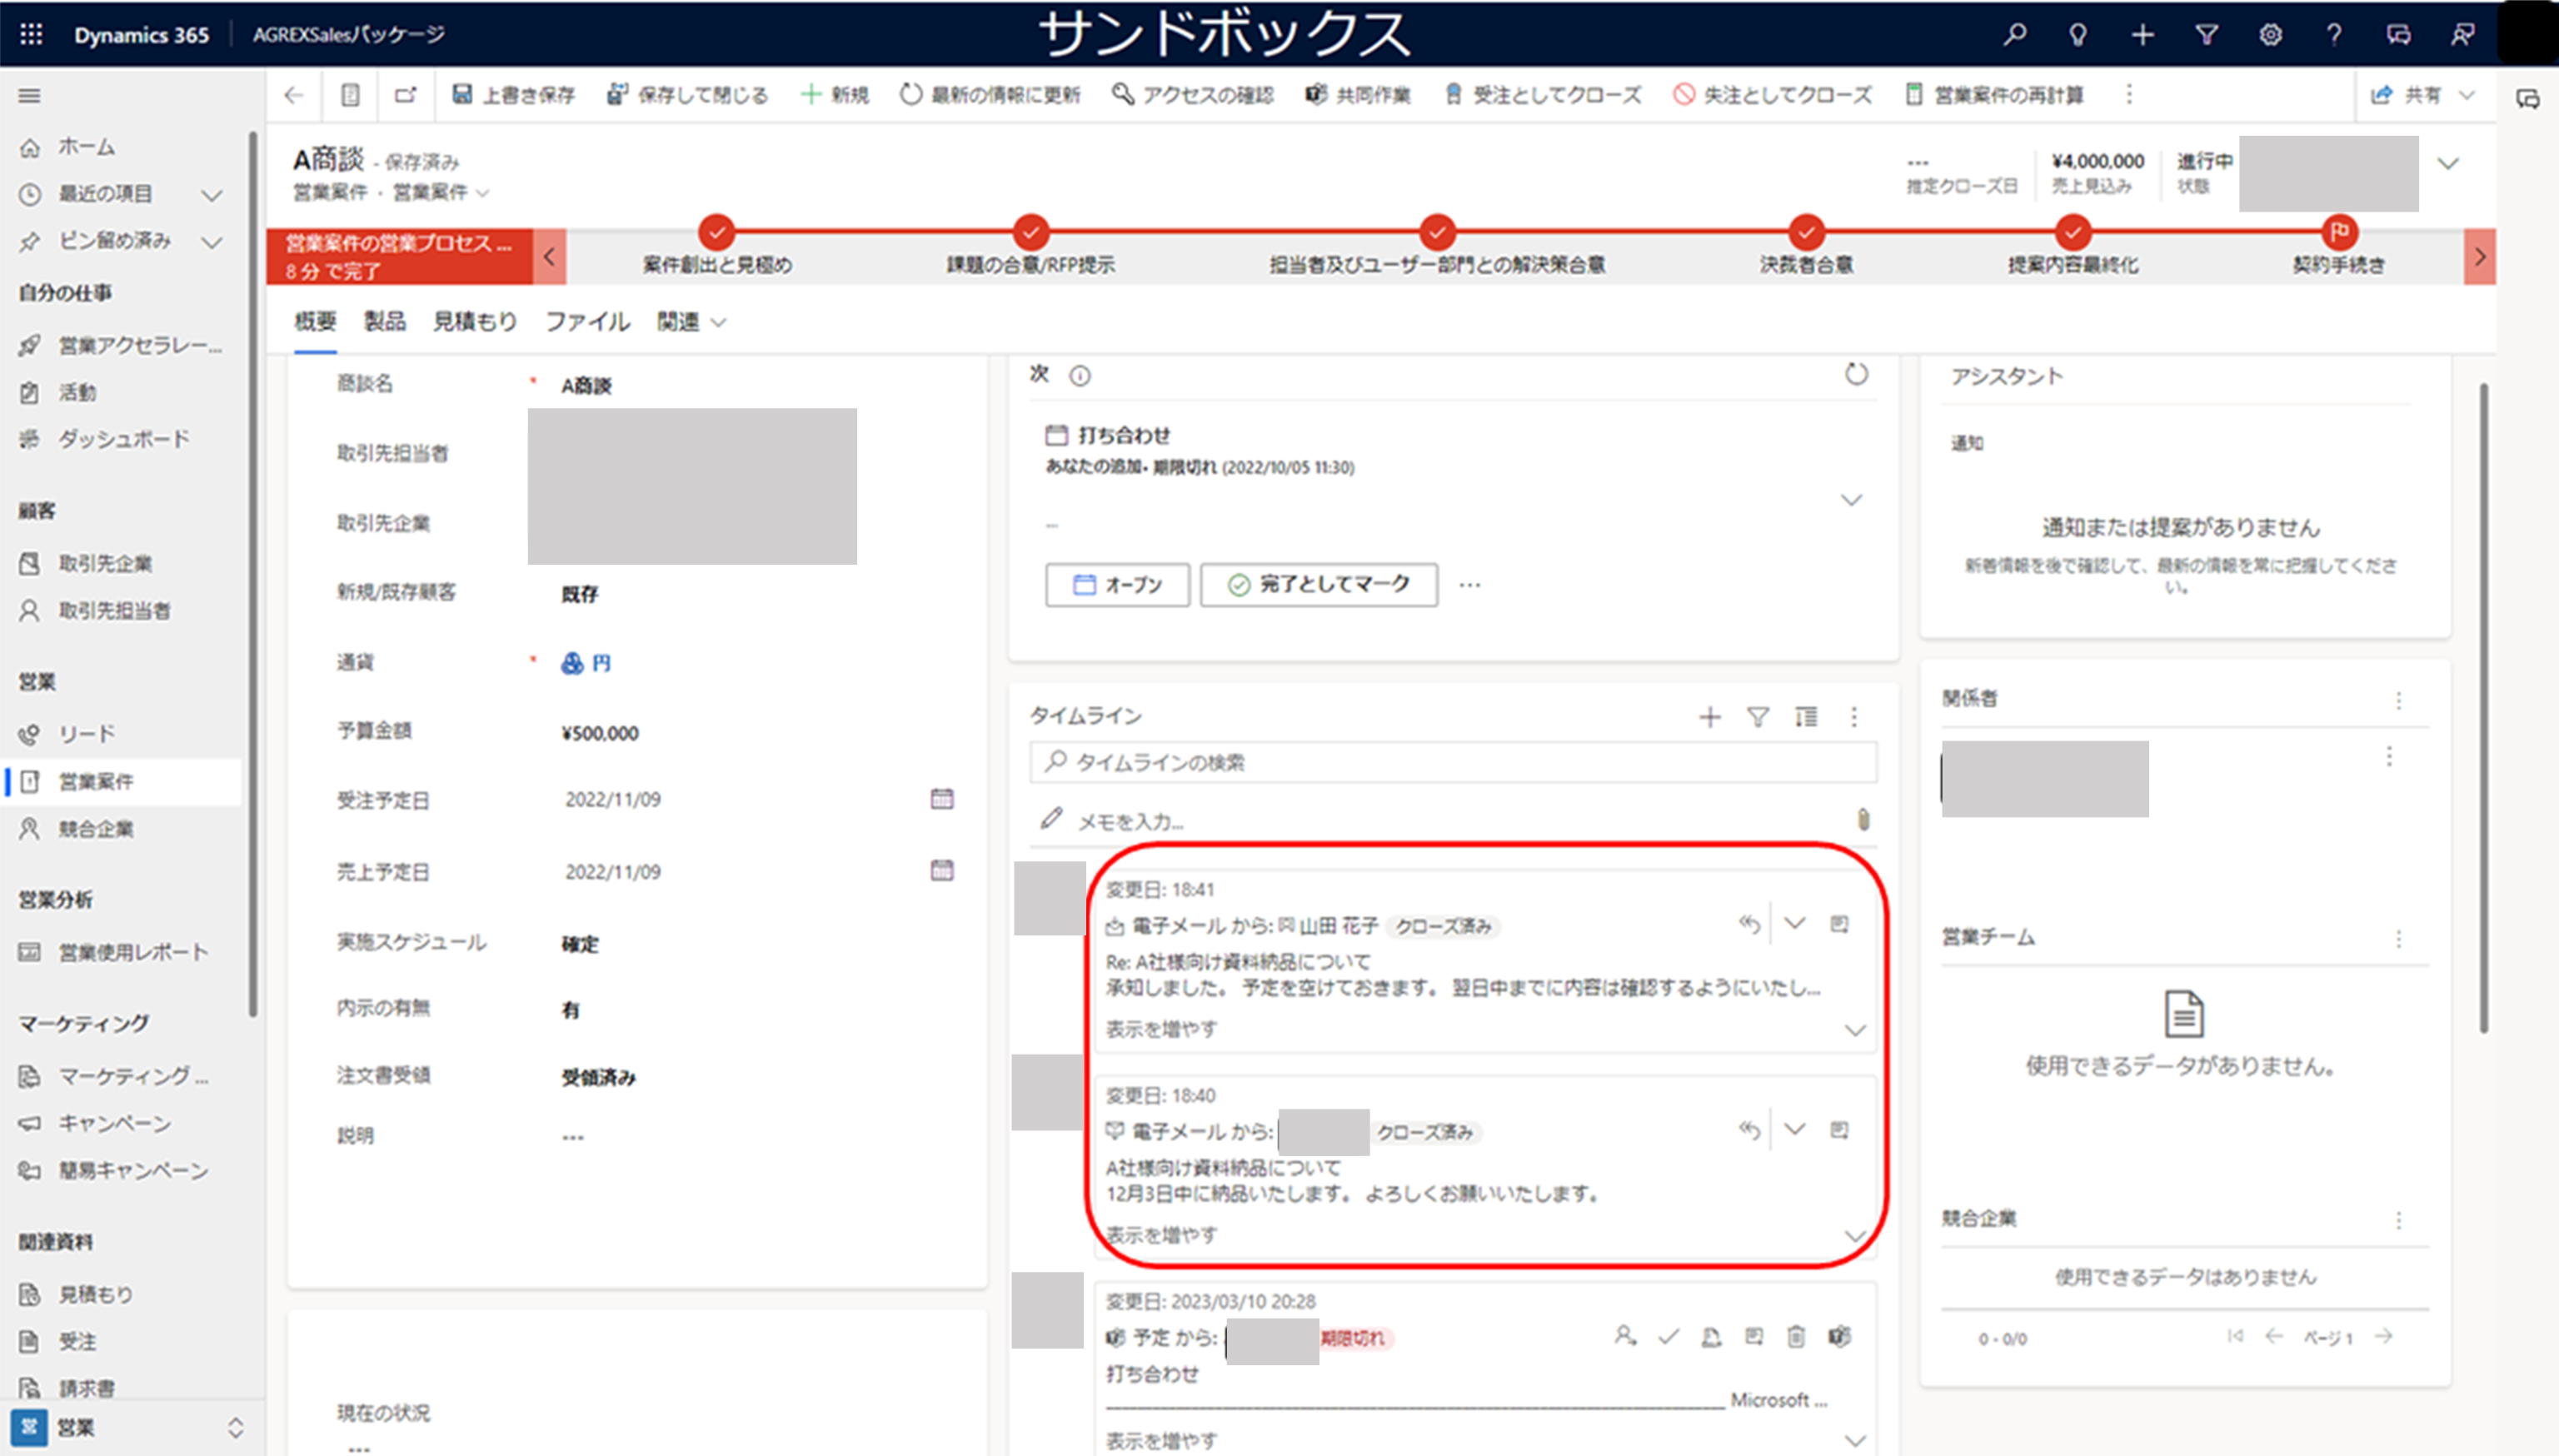Viewport: 2559px width, 1456px height.
Task: Click the 共有 share button
Action: pyautogui.click(x=2407, y=95)
